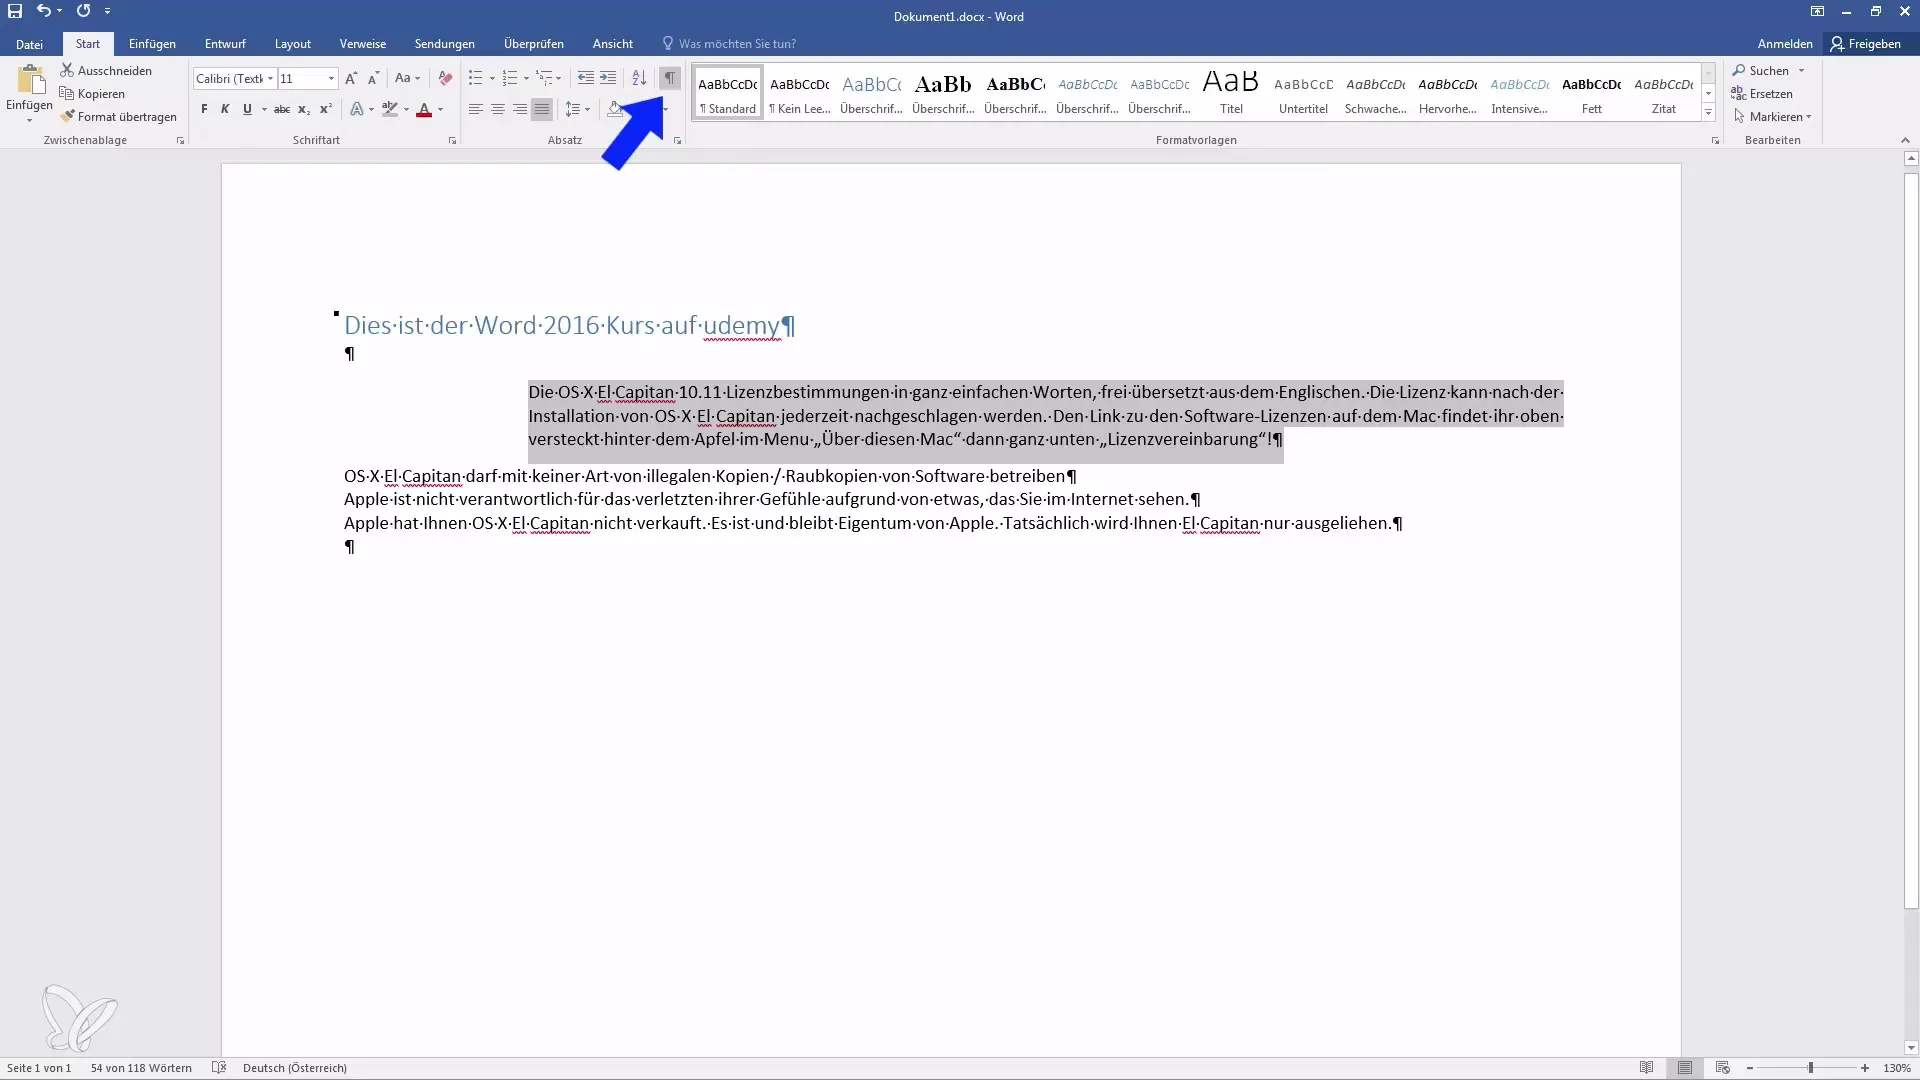The width and height of the screenshot is (1920, 1080).
Task: Click the Markieren select command
Action: [x=1771, y=117]
